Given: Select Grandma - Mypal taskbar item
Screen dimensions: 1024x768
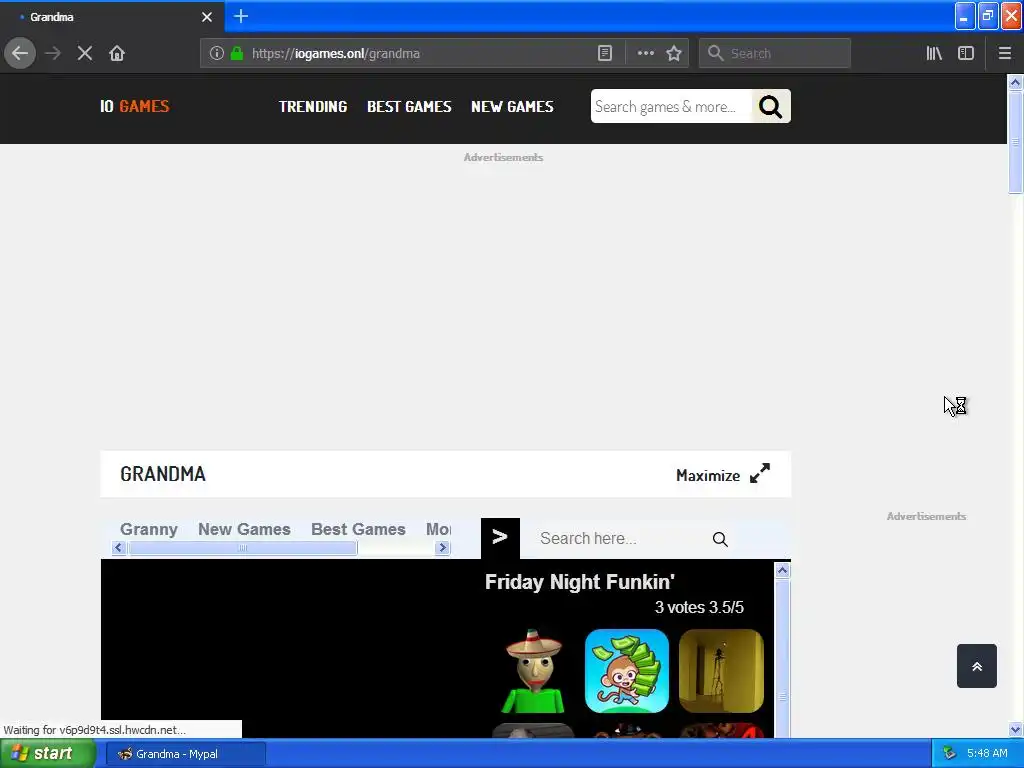Looking at the screenshot, I should (x=185, y=754).
